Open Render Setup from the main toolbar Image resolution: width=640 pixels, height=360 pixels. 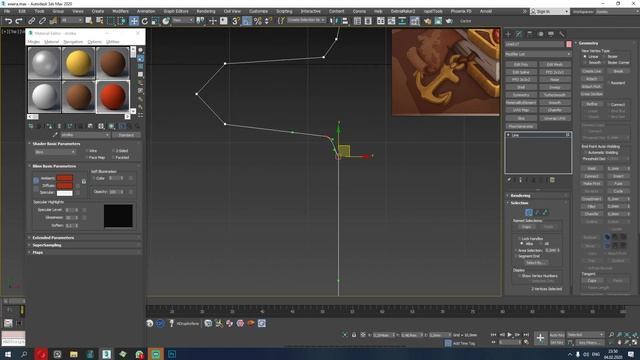427,21
